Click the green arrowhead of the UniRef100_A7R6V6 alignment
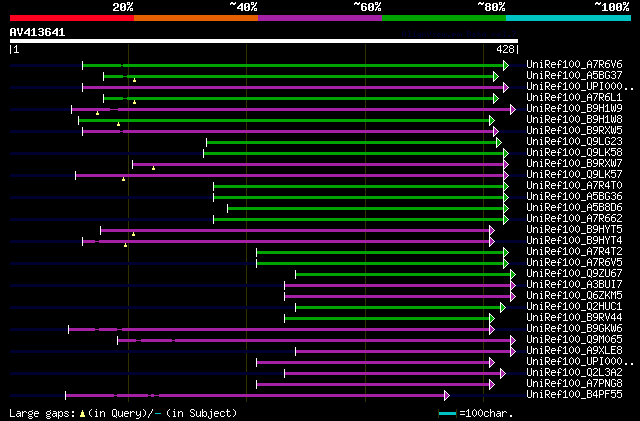Image resolution: width=640 pixels, height=421 pixels. (x=506, y=65)
